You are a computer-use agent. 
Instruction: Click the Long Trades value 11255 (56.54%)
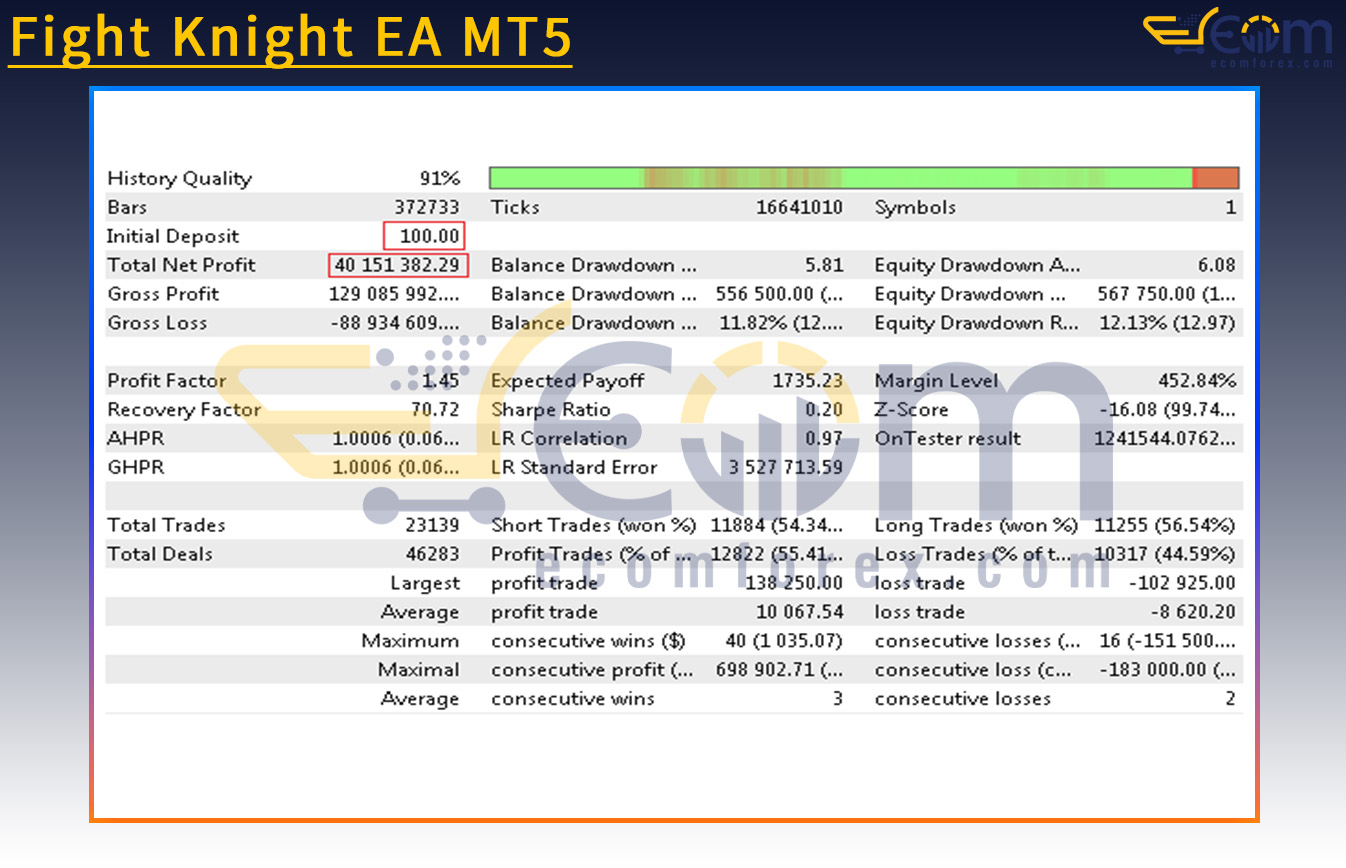pyautogui.click(x=1165, y=527)
